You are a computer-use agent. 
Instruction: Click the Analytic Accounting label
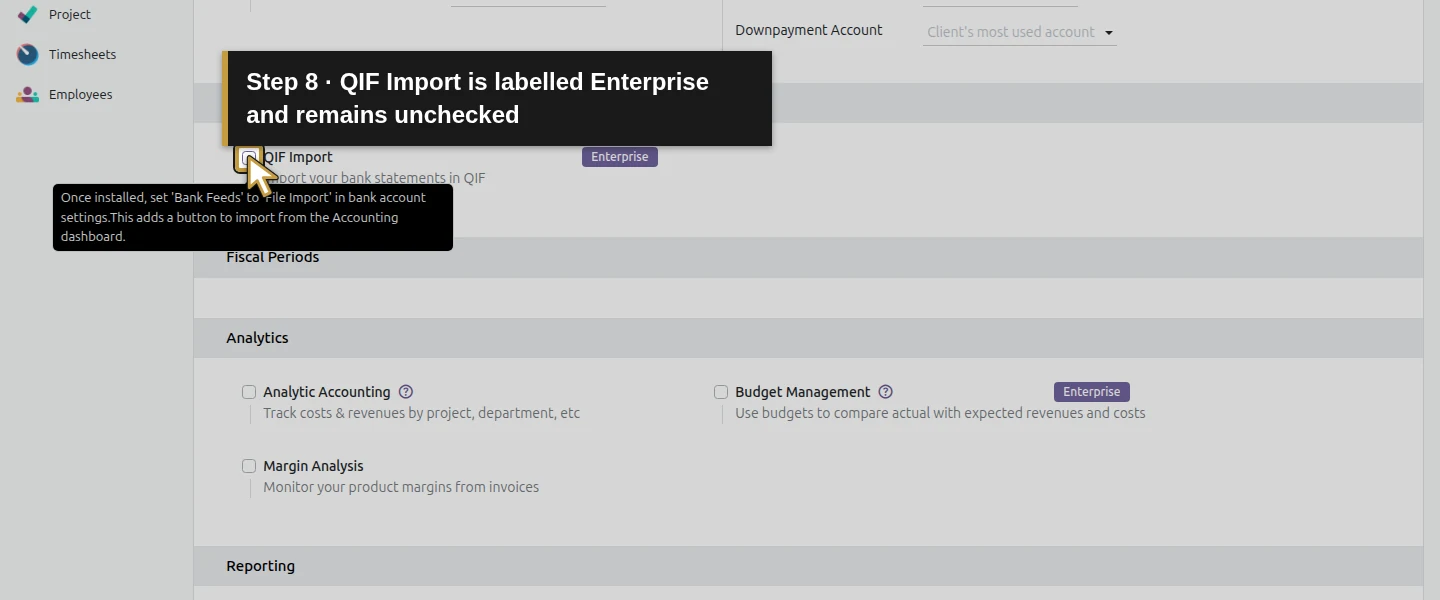pos(327,392)
